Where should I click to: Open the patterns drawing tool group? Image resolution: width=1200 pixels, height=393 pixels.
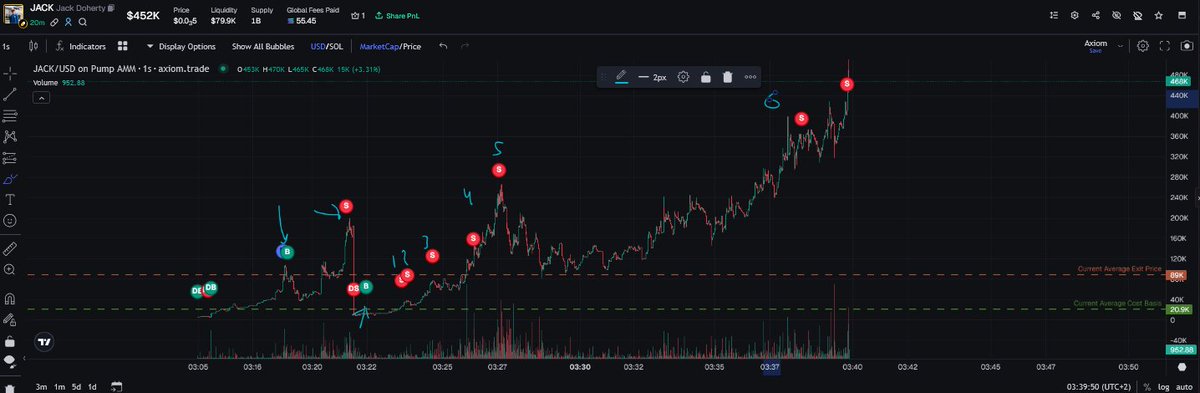point(10,137)
